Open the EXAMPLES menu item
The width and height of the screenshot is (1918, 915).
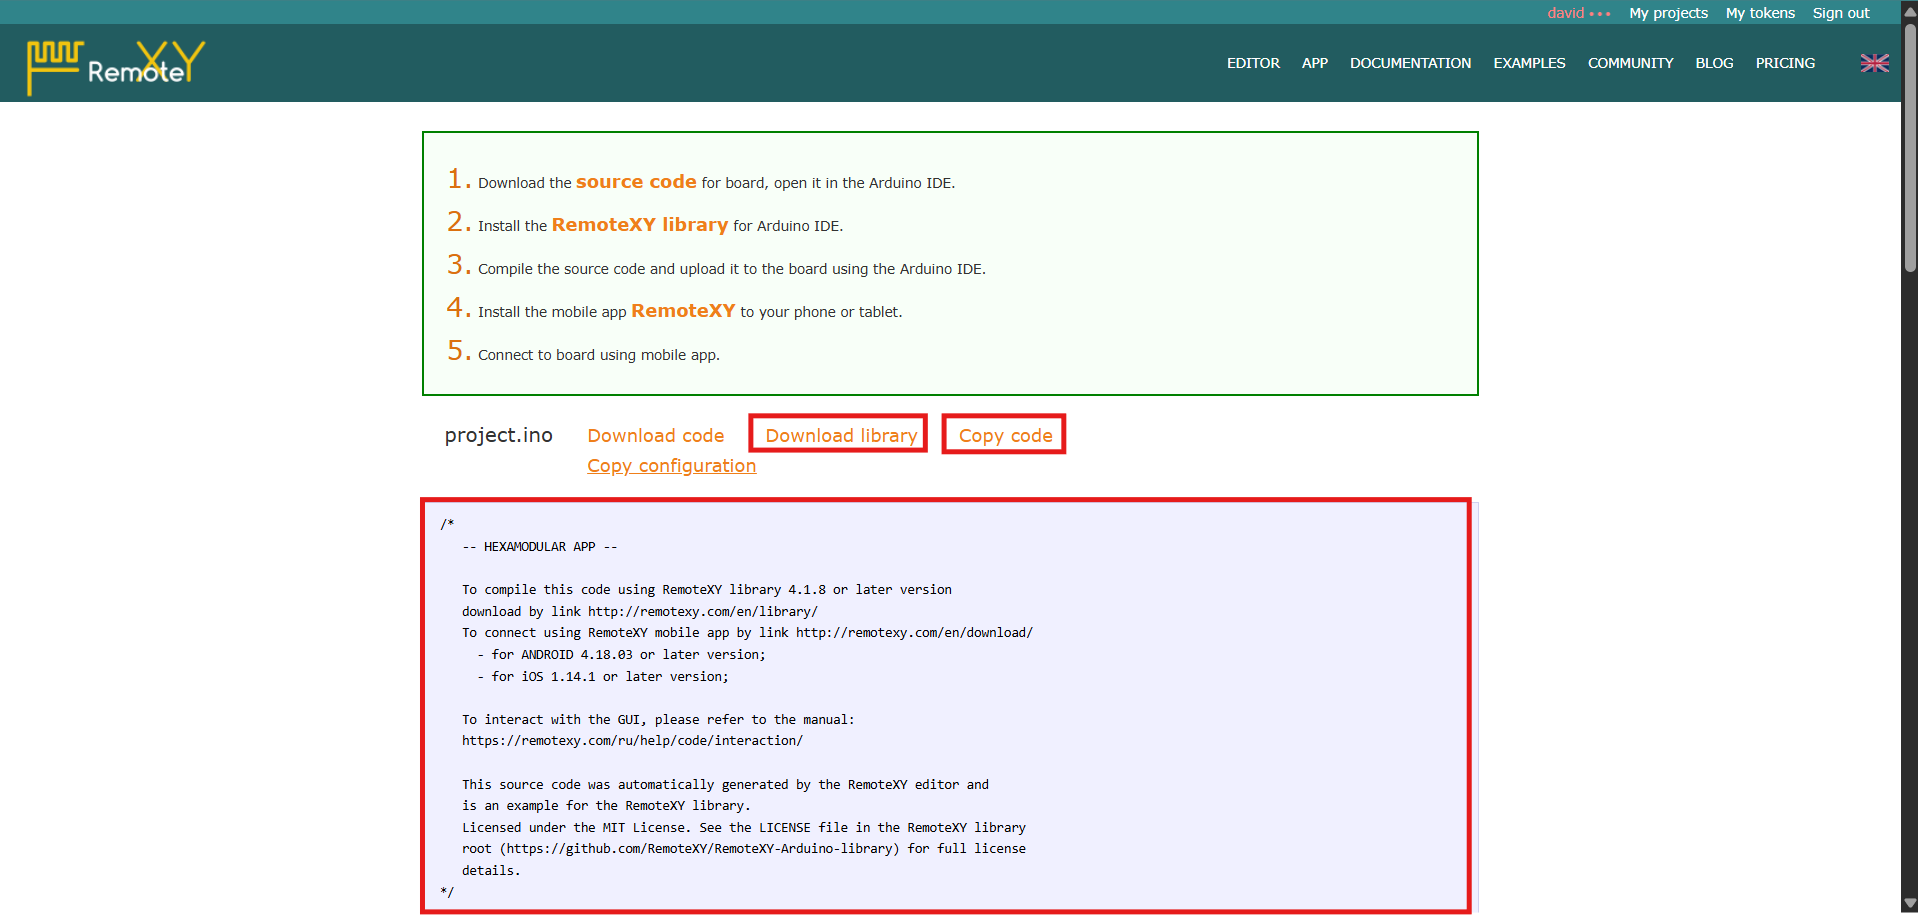[1529, 63]
